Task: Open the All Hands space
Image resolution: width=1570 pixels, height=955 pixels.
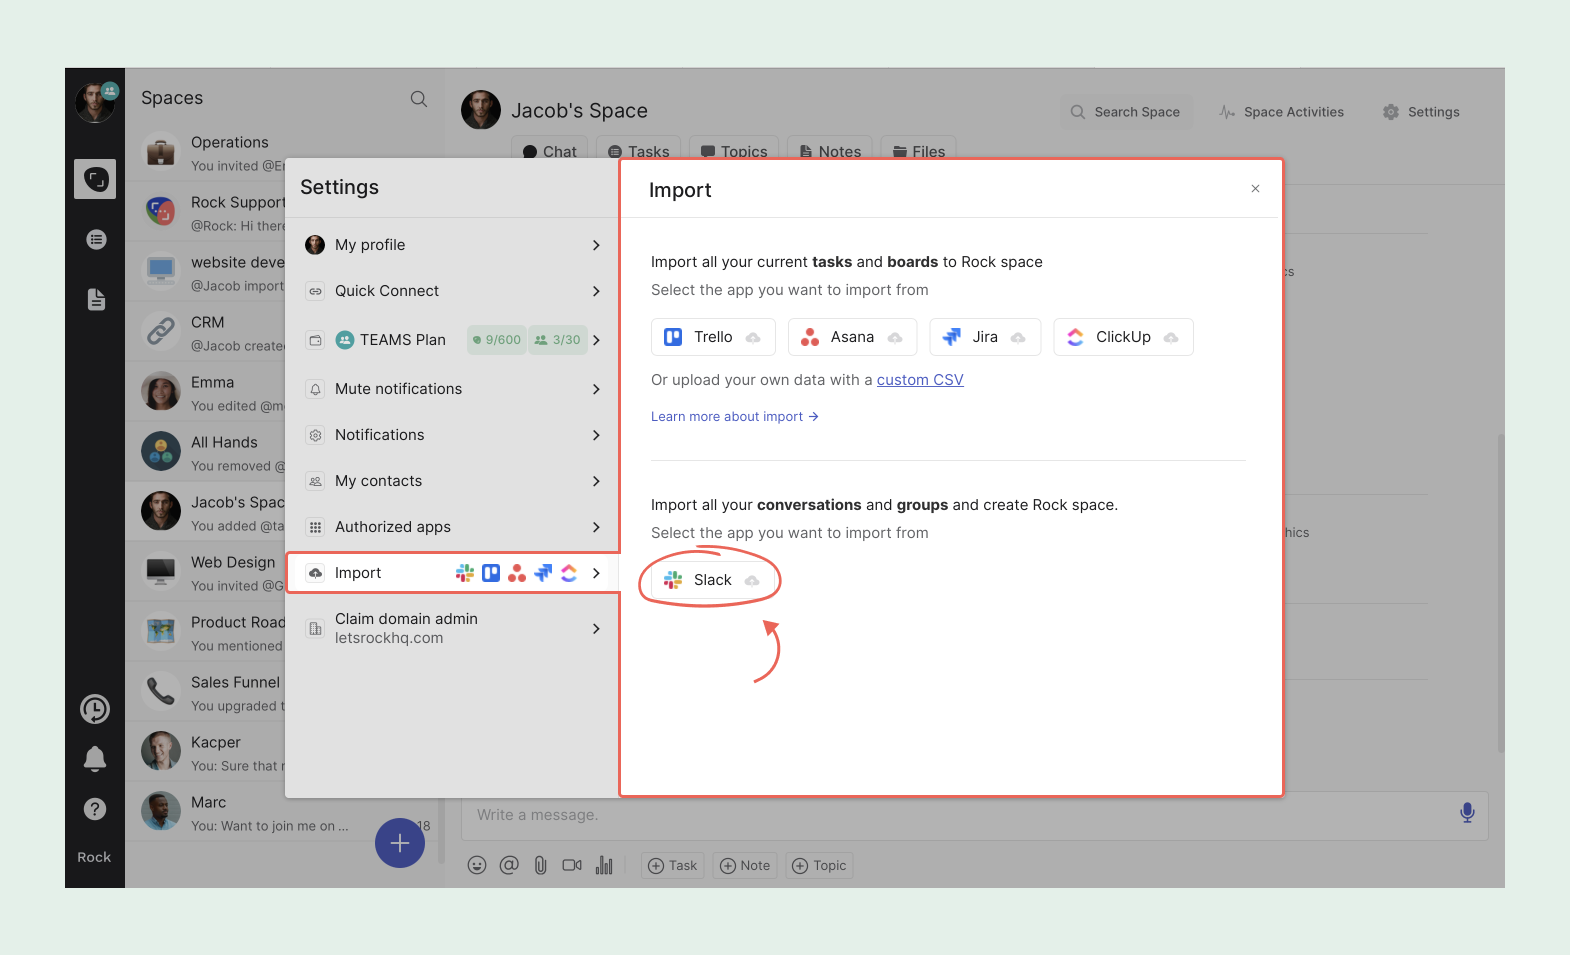Action: coord(205,453)
